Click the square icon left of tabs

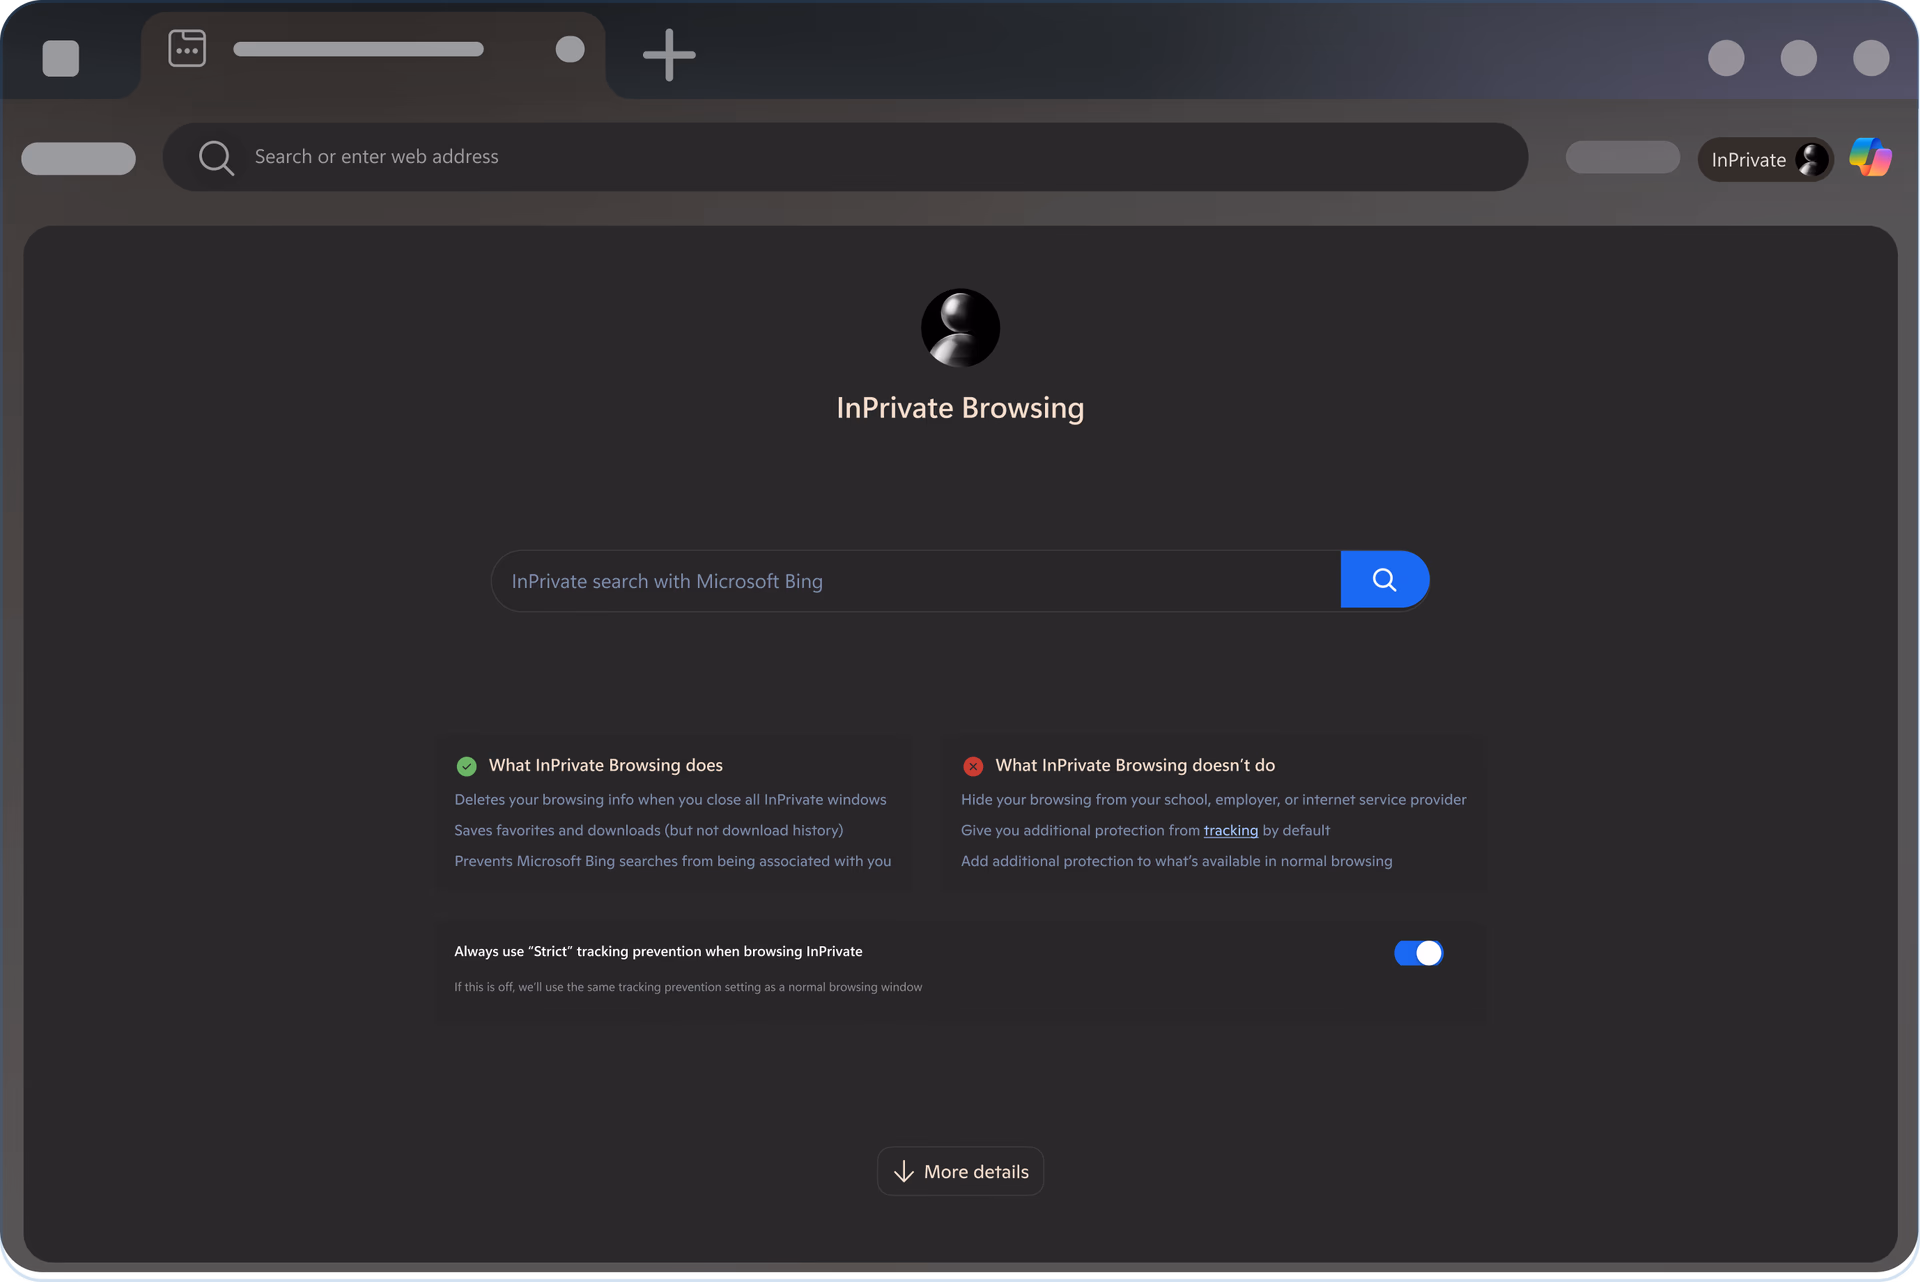61,58
